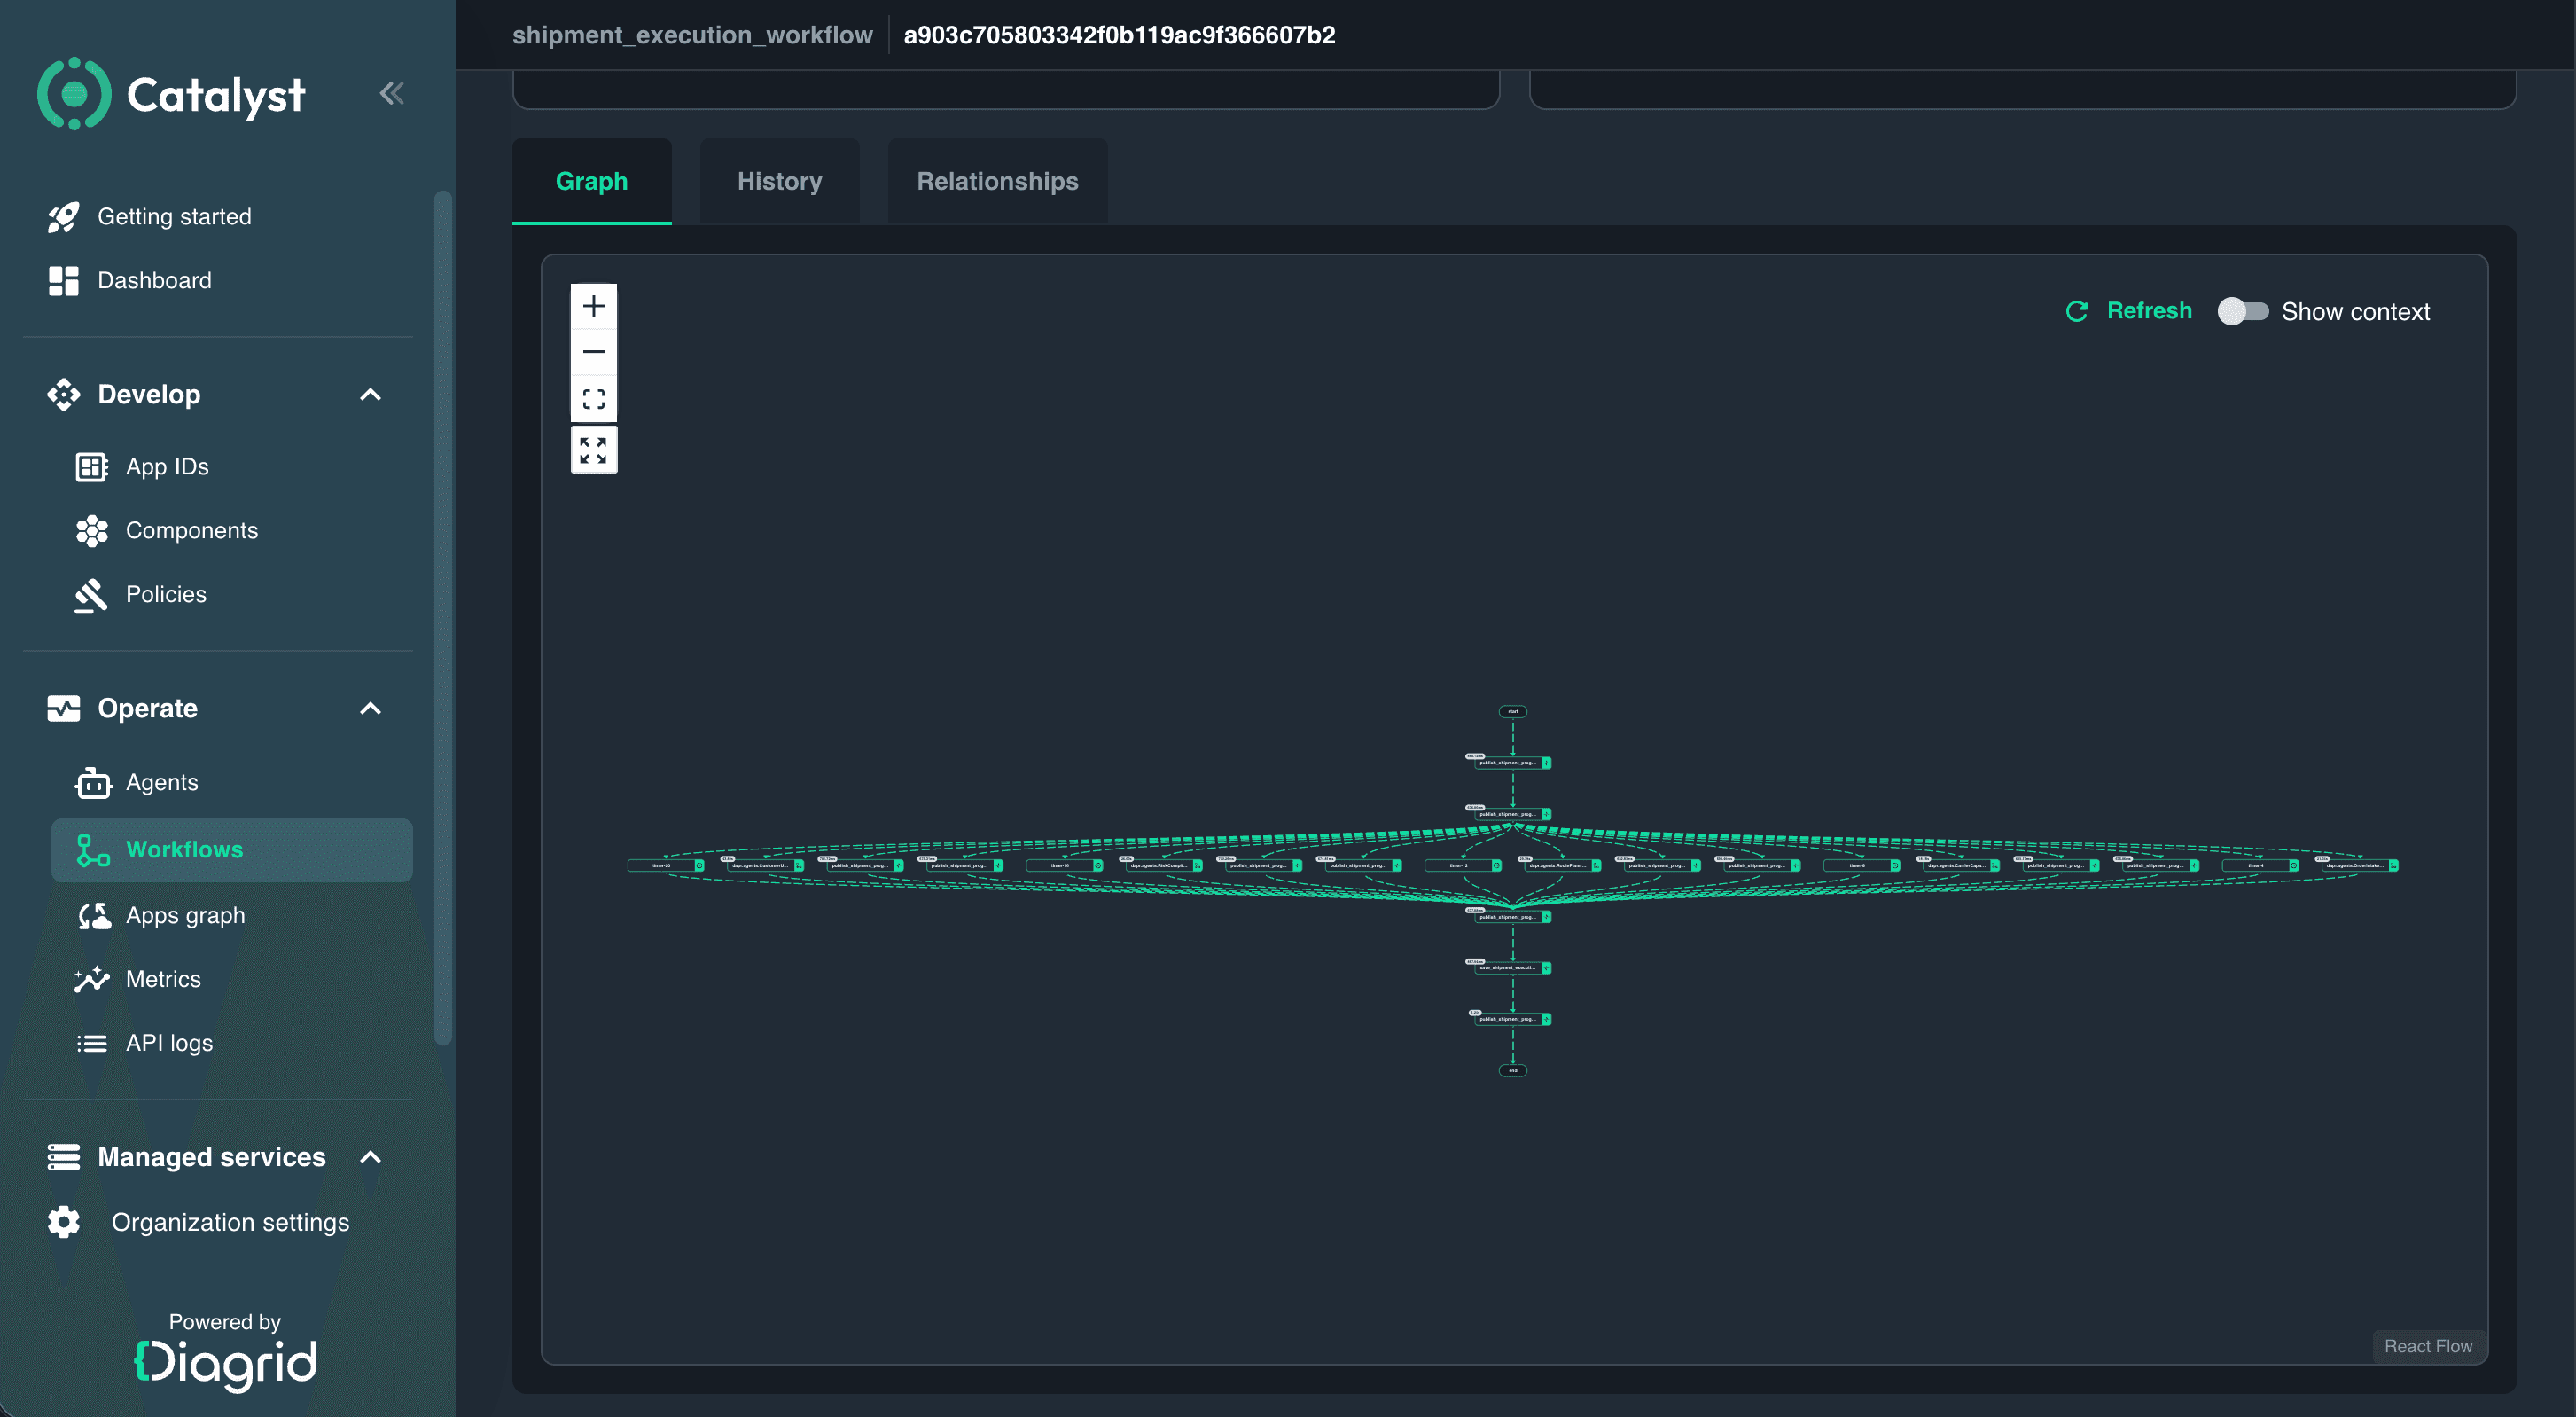Click the zoom in plus button
Image resolution: width=2576 pixels, height=1417 pixels.
click(593, 306)
